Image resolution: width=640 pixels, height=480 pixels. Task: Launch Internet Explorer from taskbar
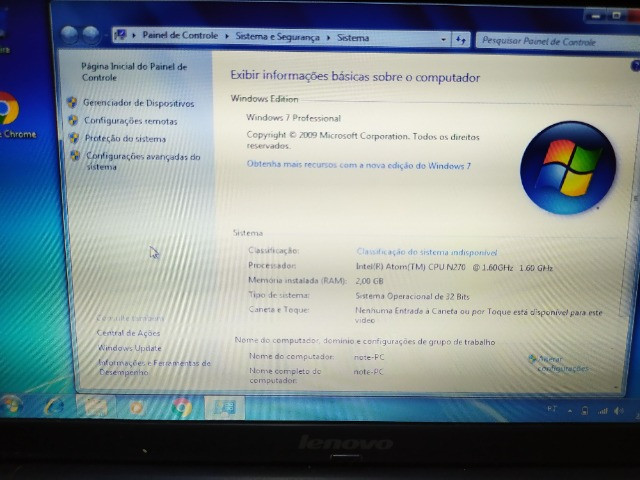pyautogui.click(x=55, y=407)
